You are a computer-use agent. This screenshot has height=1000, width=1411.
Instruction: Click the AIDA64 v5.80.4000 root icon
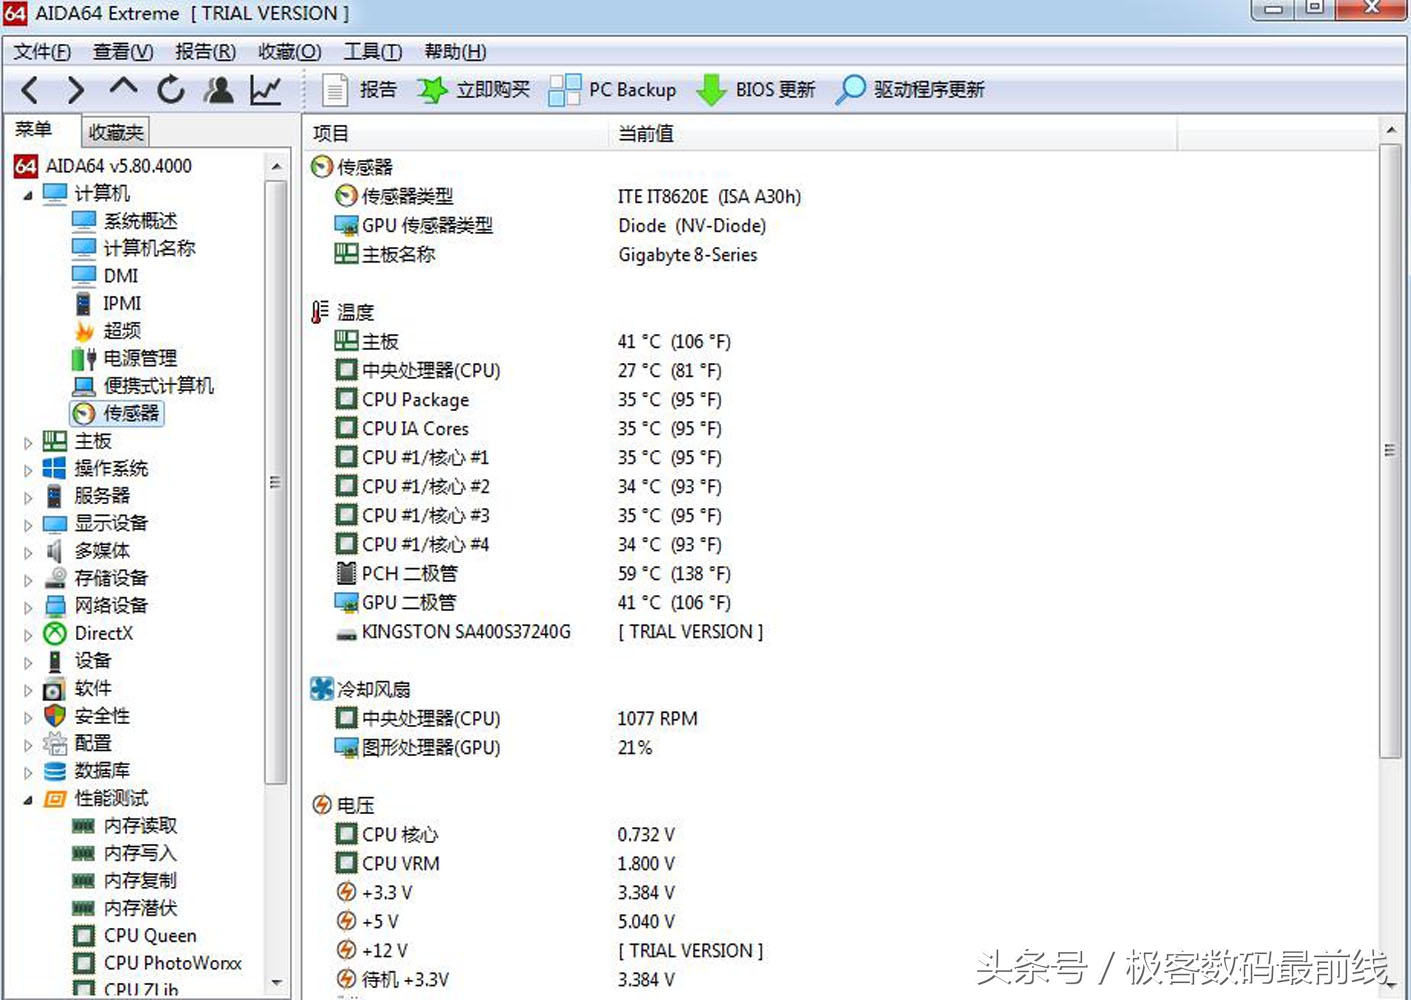(x=26, y=166)
